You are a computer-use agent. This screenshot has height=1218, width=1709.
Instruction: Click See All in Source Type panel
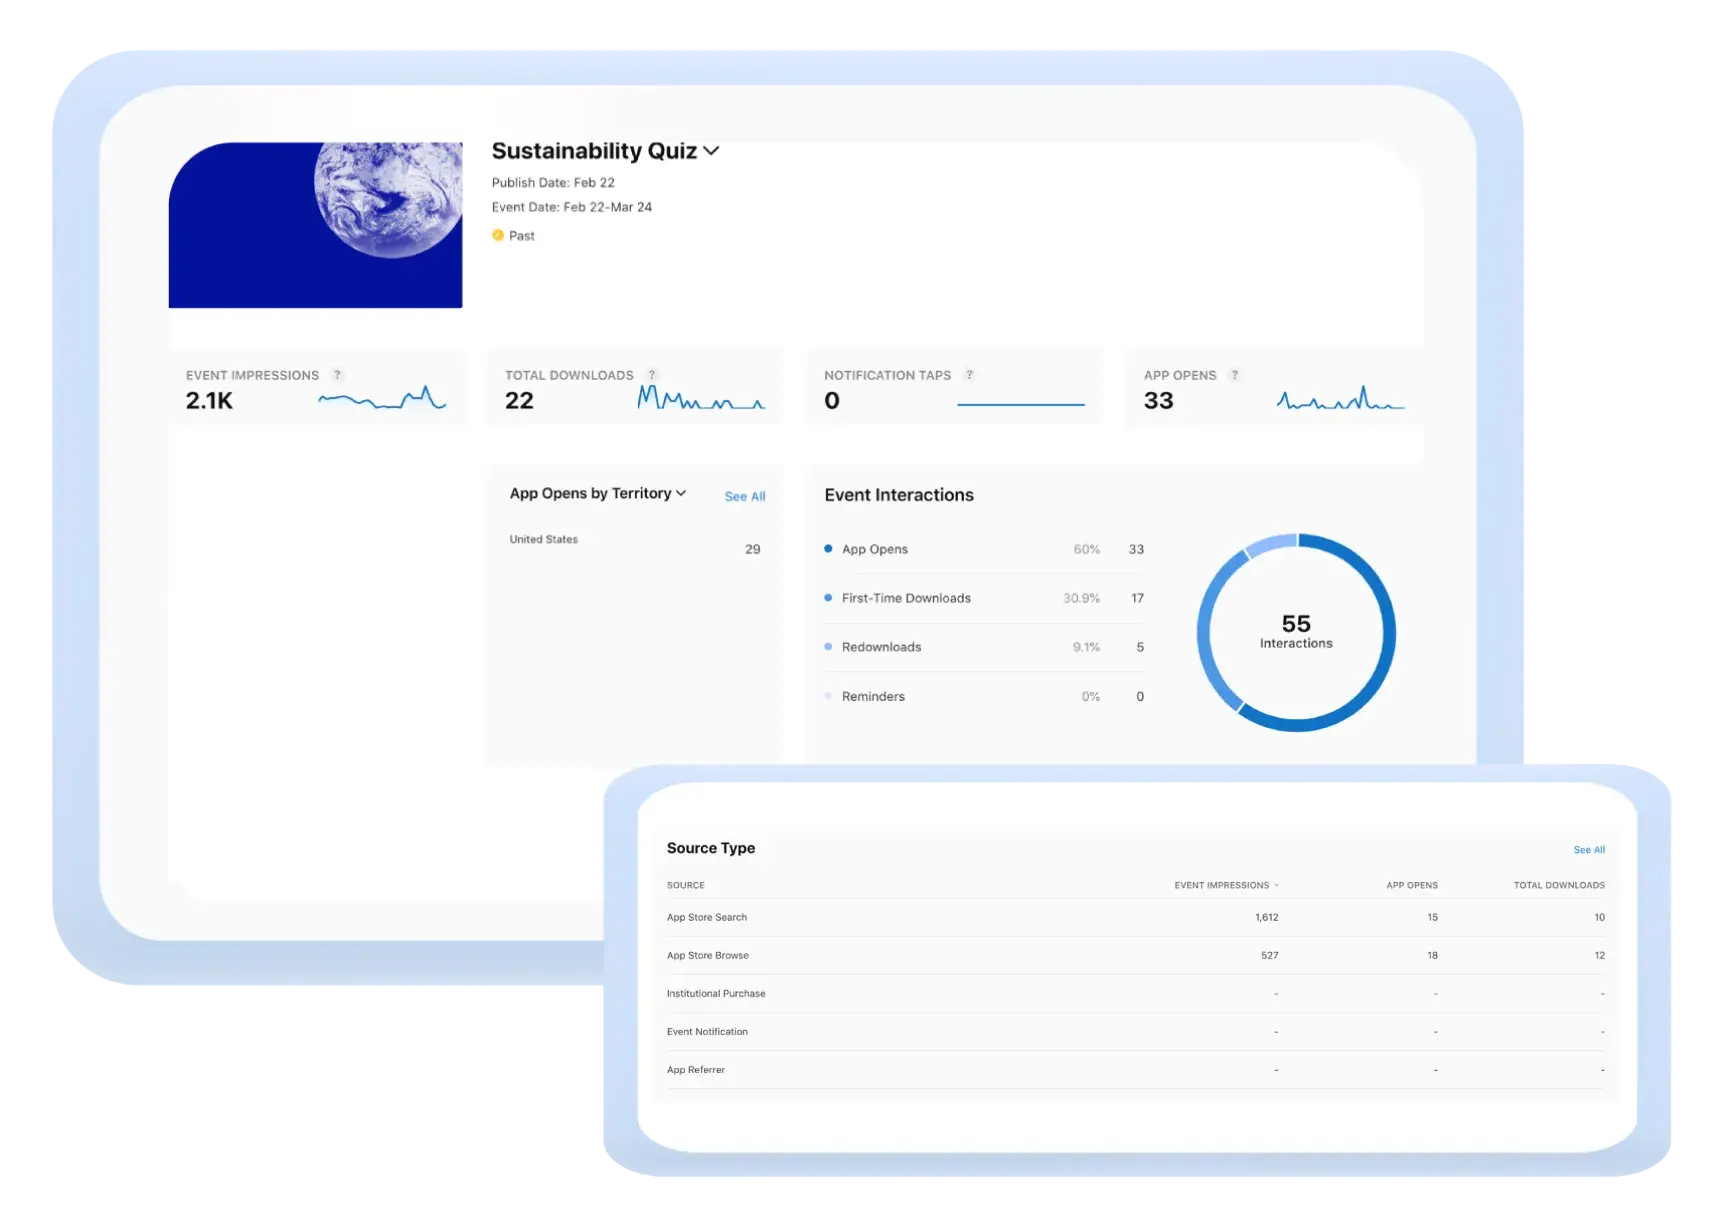[x=1588, y=850]
